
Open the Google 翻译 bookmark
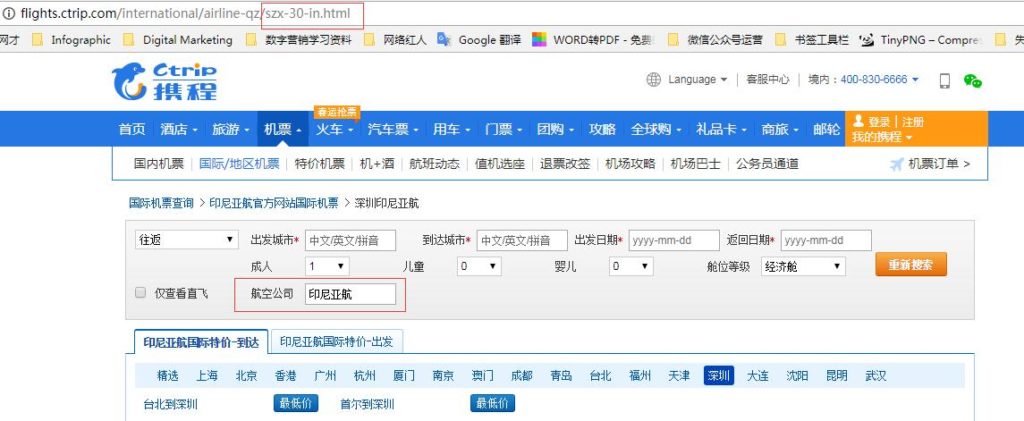[x=479, y=40]
